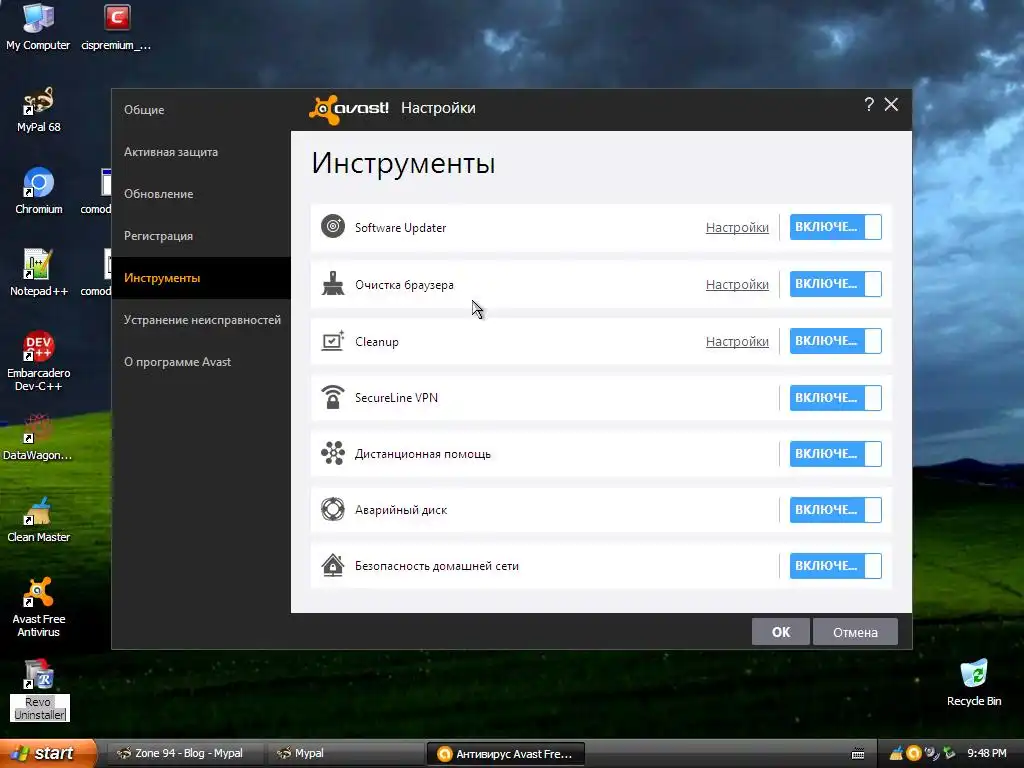
Task: Open Устранение неисправностей section
Action: [201, 320]
